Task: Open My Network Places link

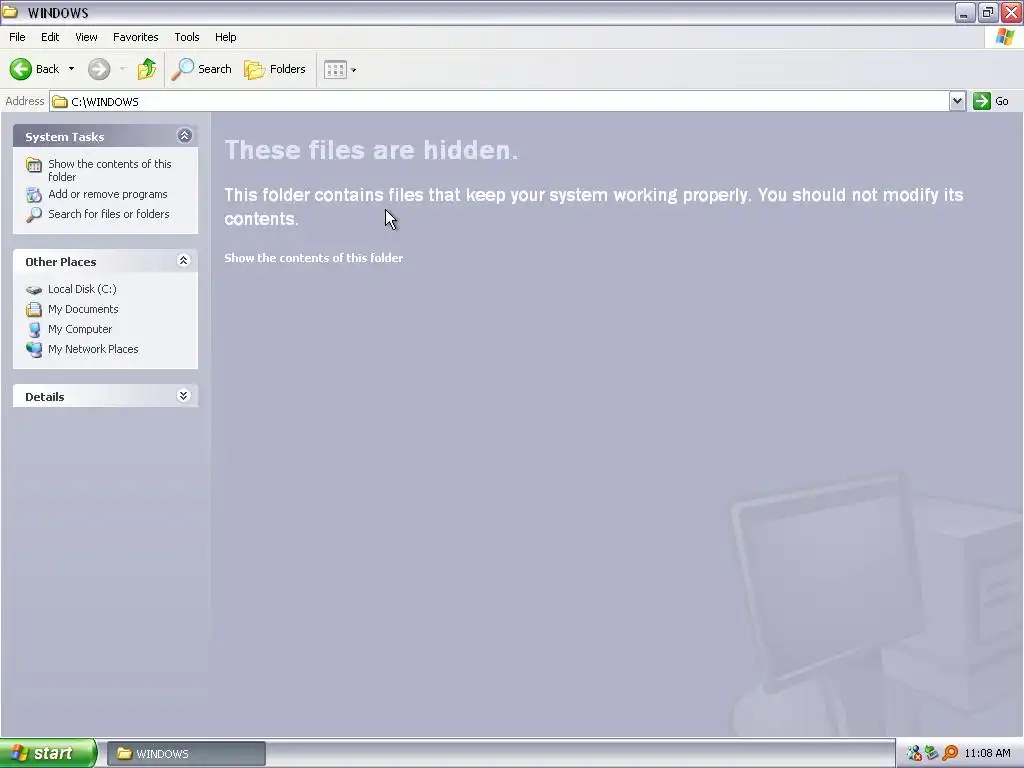Action: pos(93,349)
